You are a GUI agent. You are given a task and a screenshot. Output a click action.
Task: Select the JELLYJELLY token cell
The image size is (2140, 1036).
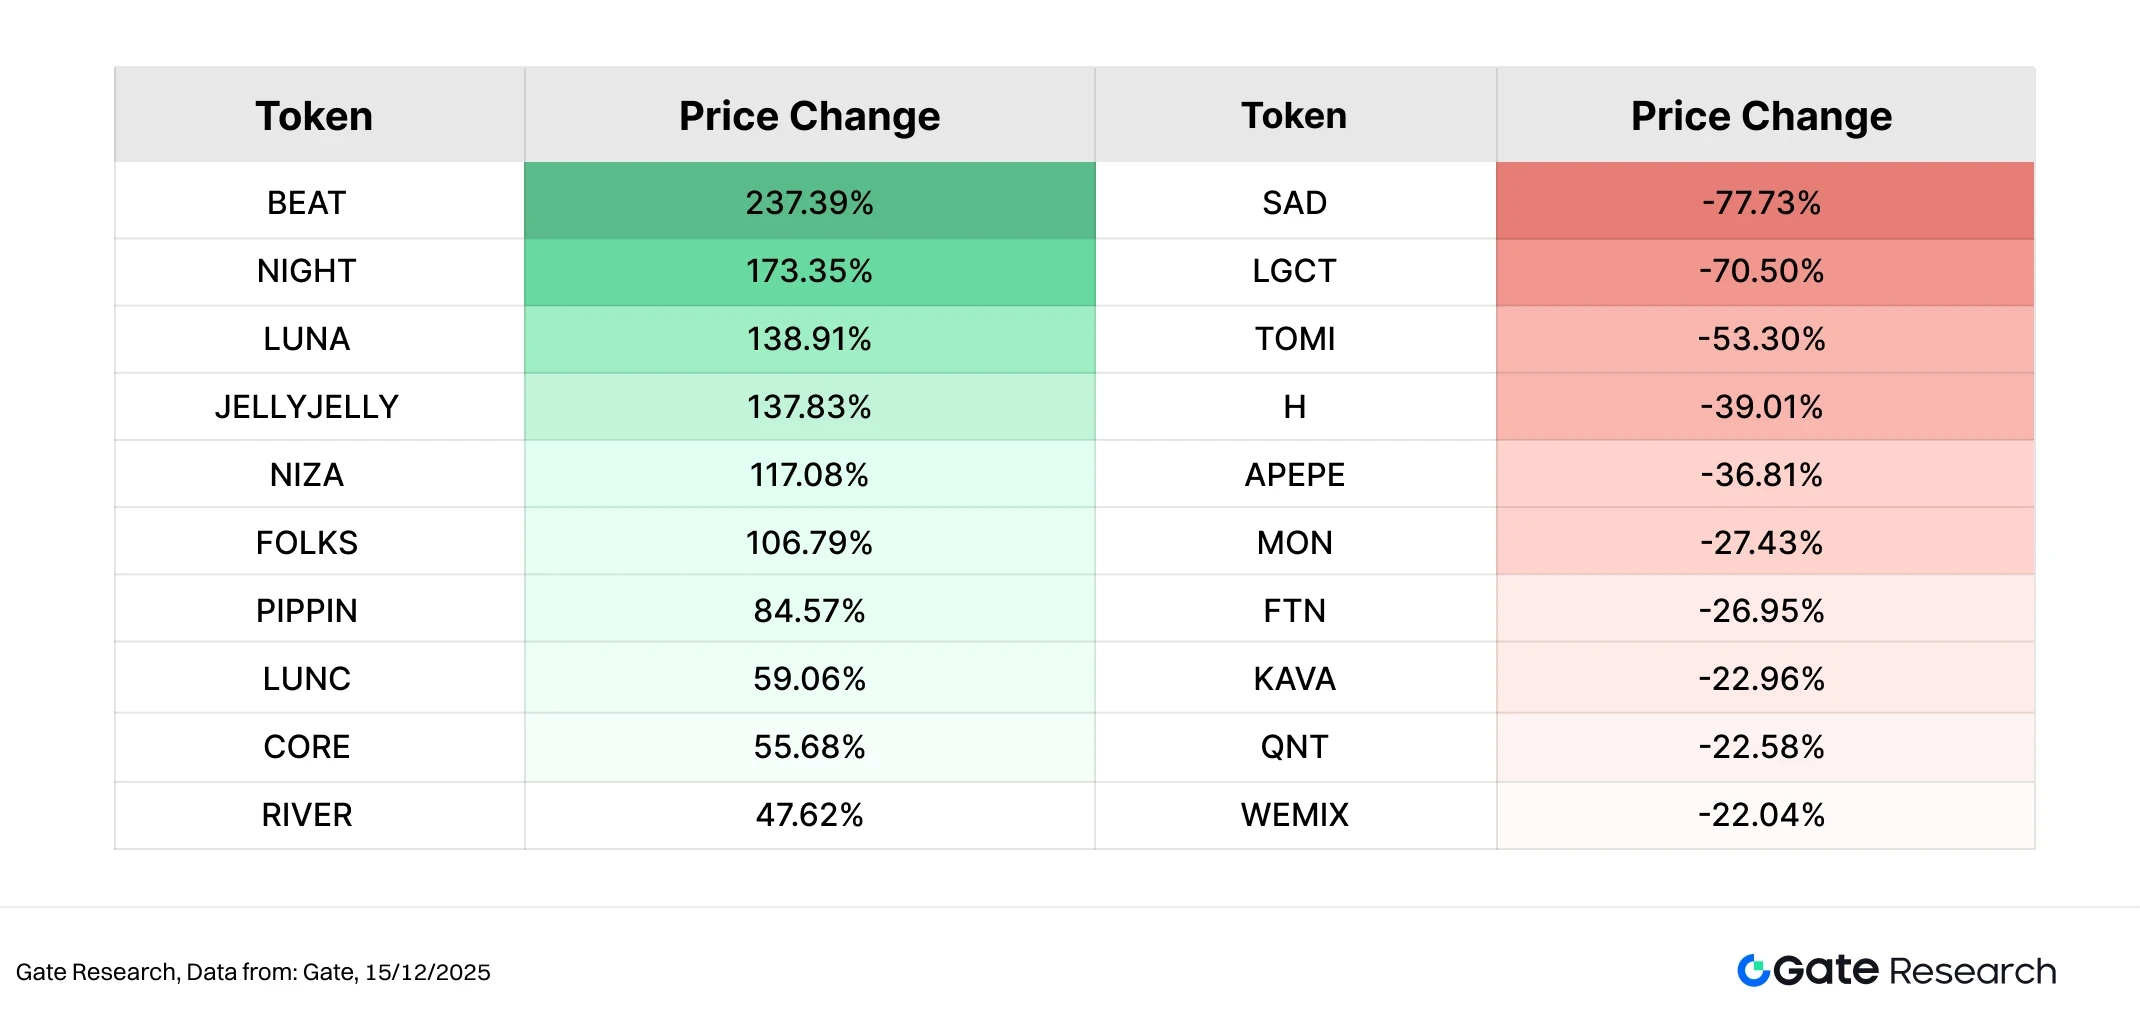[306, 407]
